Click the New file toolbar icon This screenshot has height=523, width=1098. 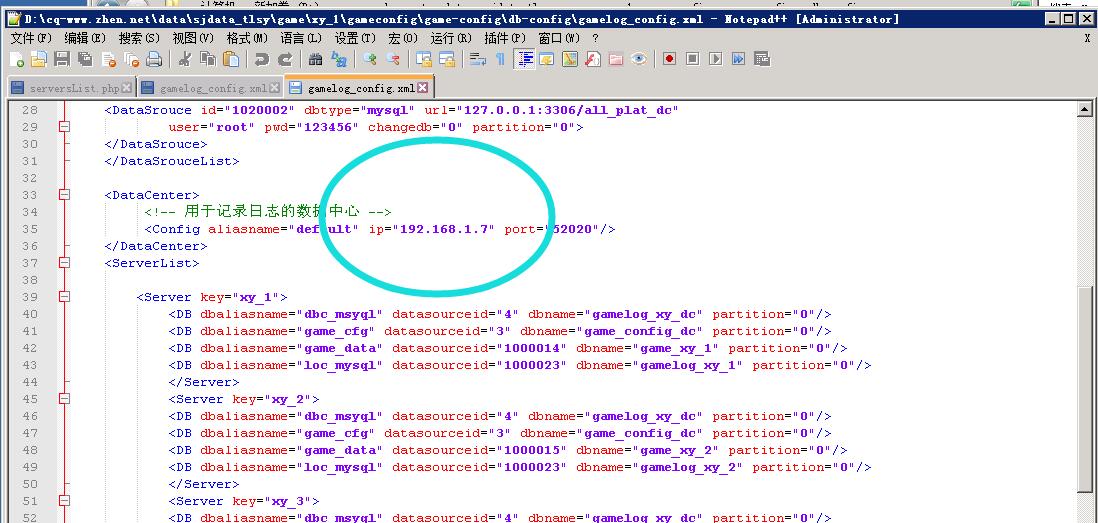17,59
